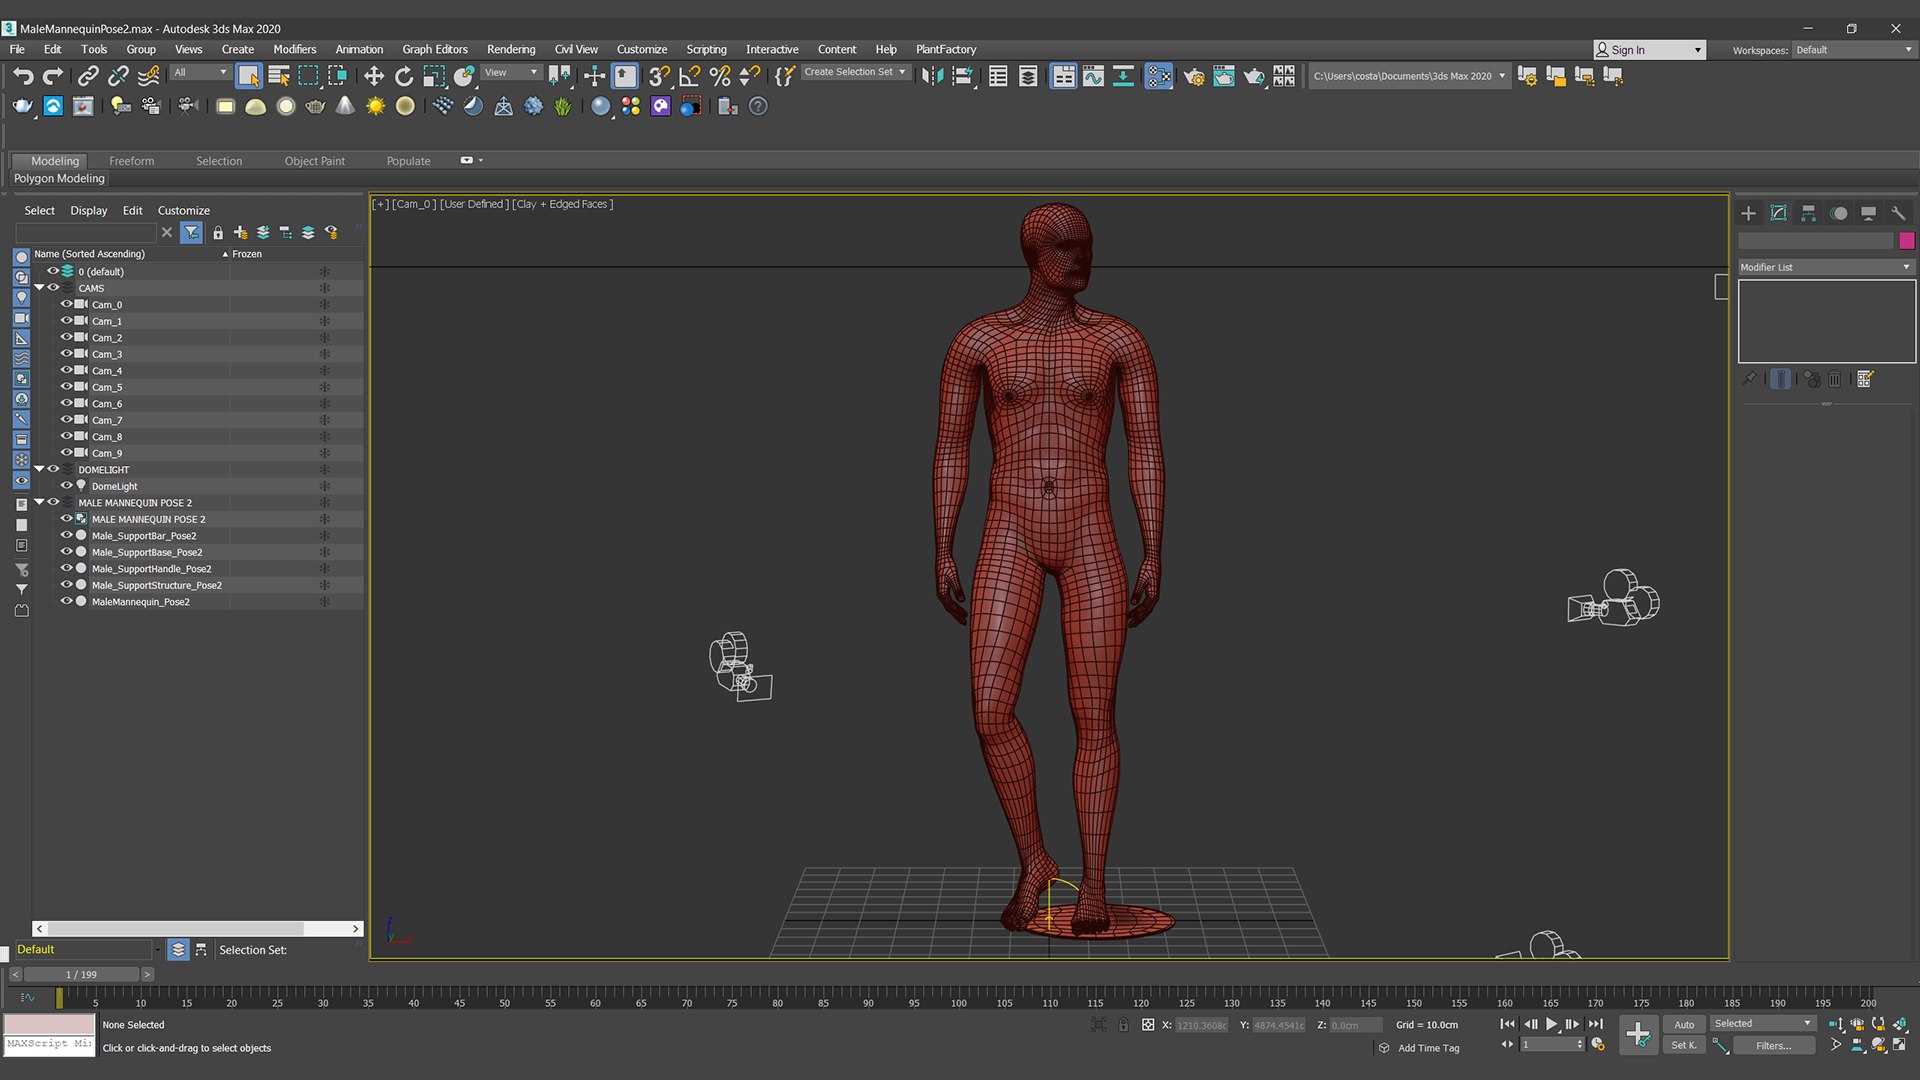Open the selection filter All dropdown
Viewport: 1920px width, 1080px height.
coord(200,72)
